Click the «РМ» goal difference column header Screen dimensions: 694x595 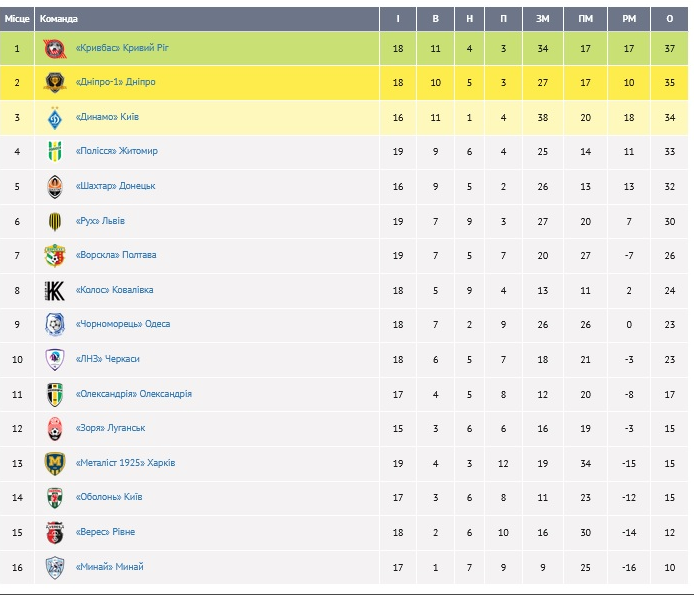click(x=628, y=19)
